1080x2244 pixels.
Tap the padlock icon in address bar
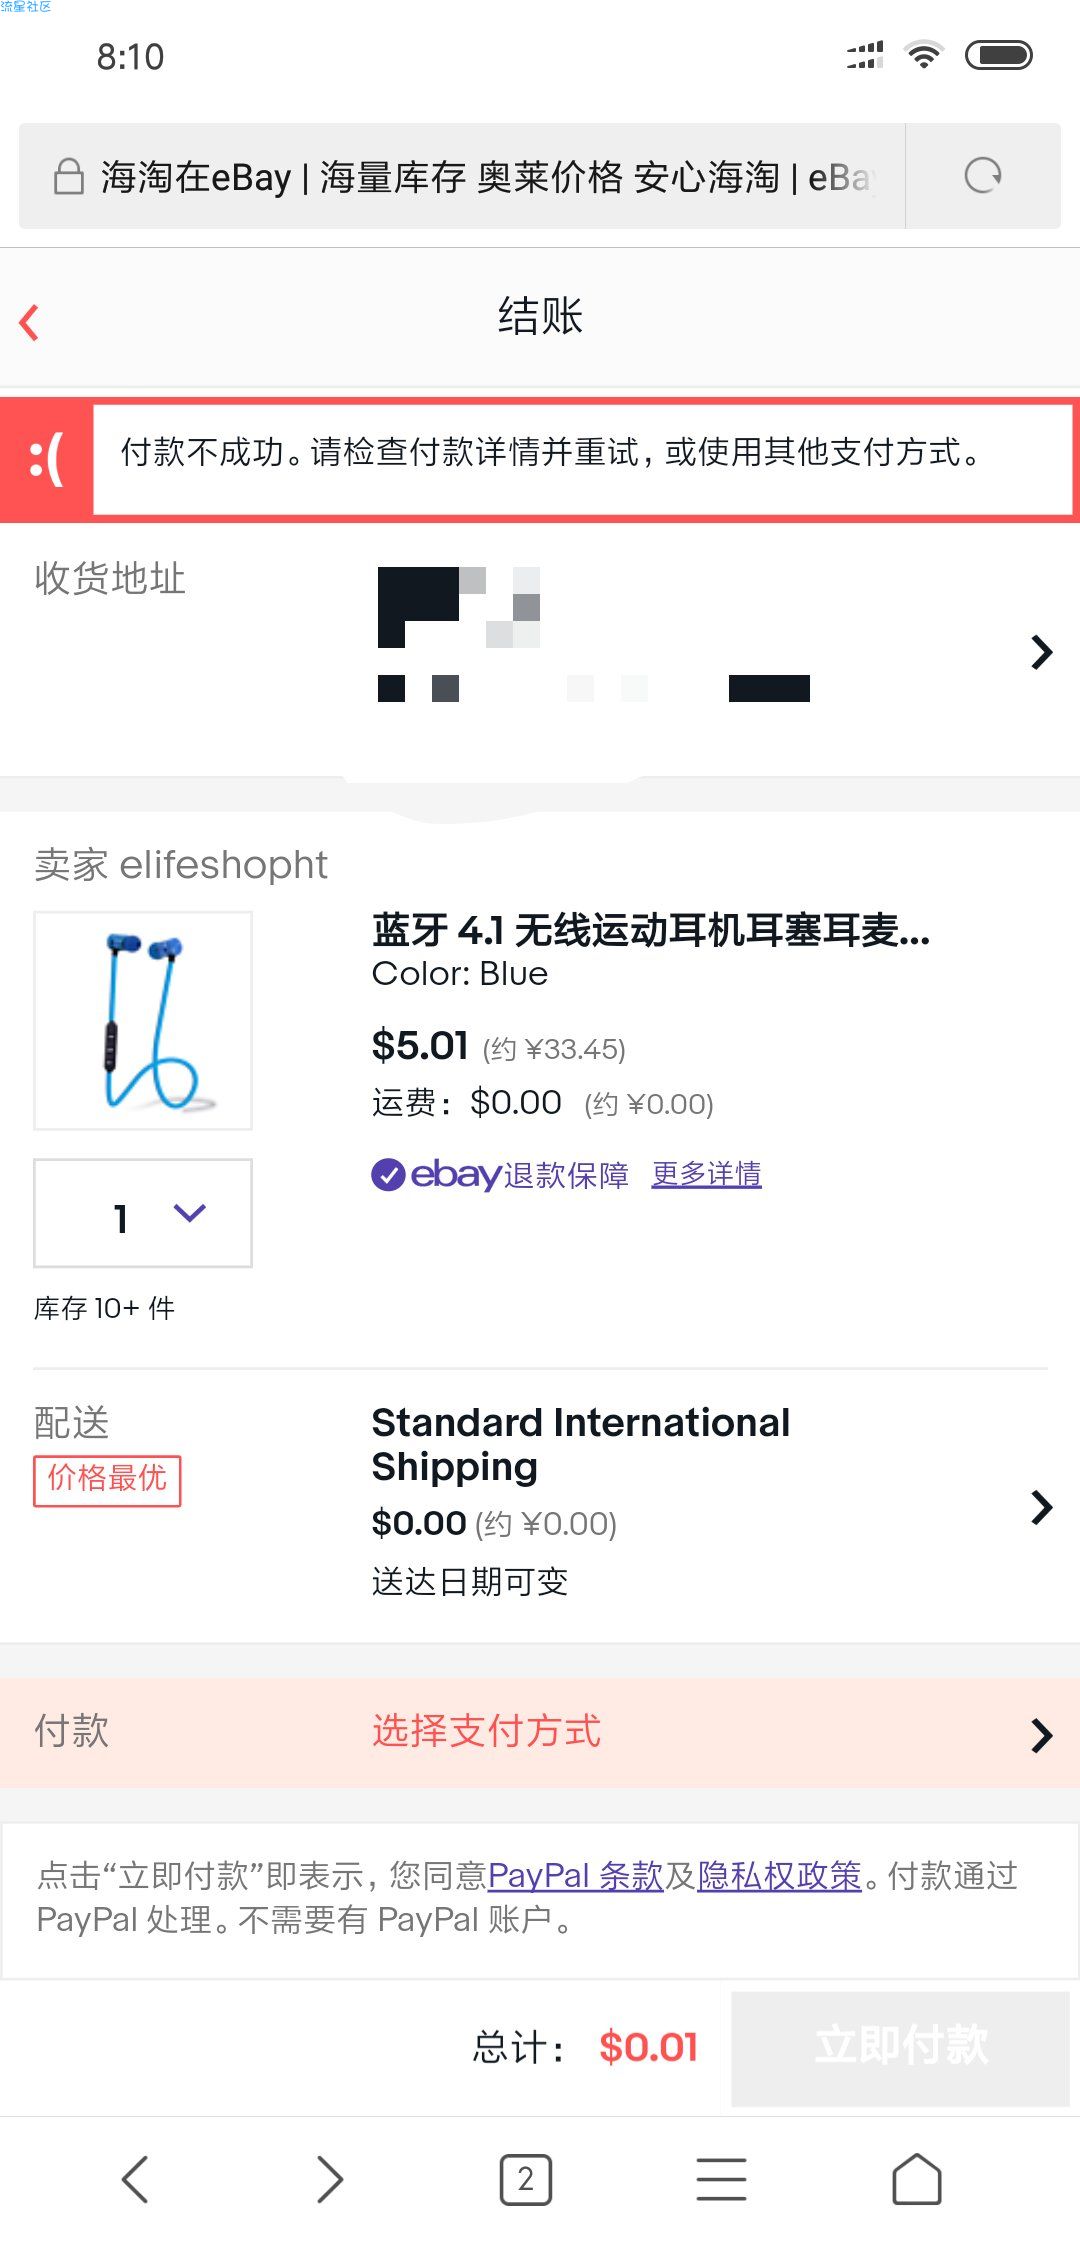tap(68, 176)
